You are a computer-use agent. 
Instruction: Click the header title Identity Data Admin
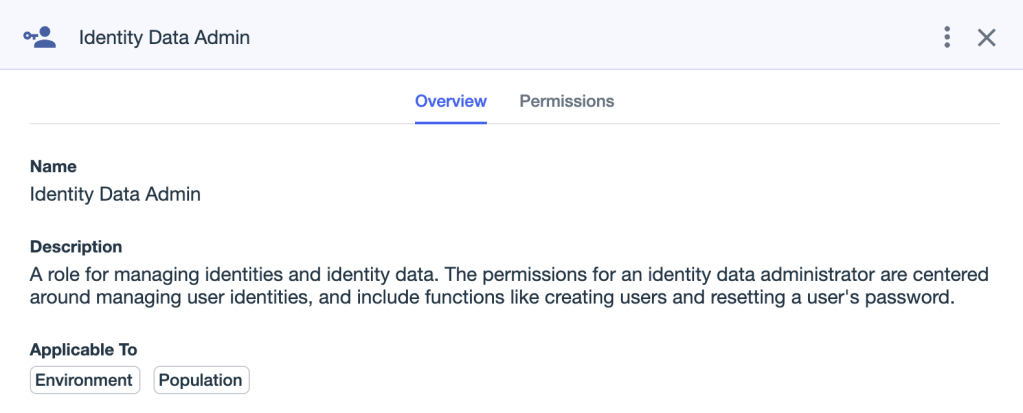click(x=164, y=38)
